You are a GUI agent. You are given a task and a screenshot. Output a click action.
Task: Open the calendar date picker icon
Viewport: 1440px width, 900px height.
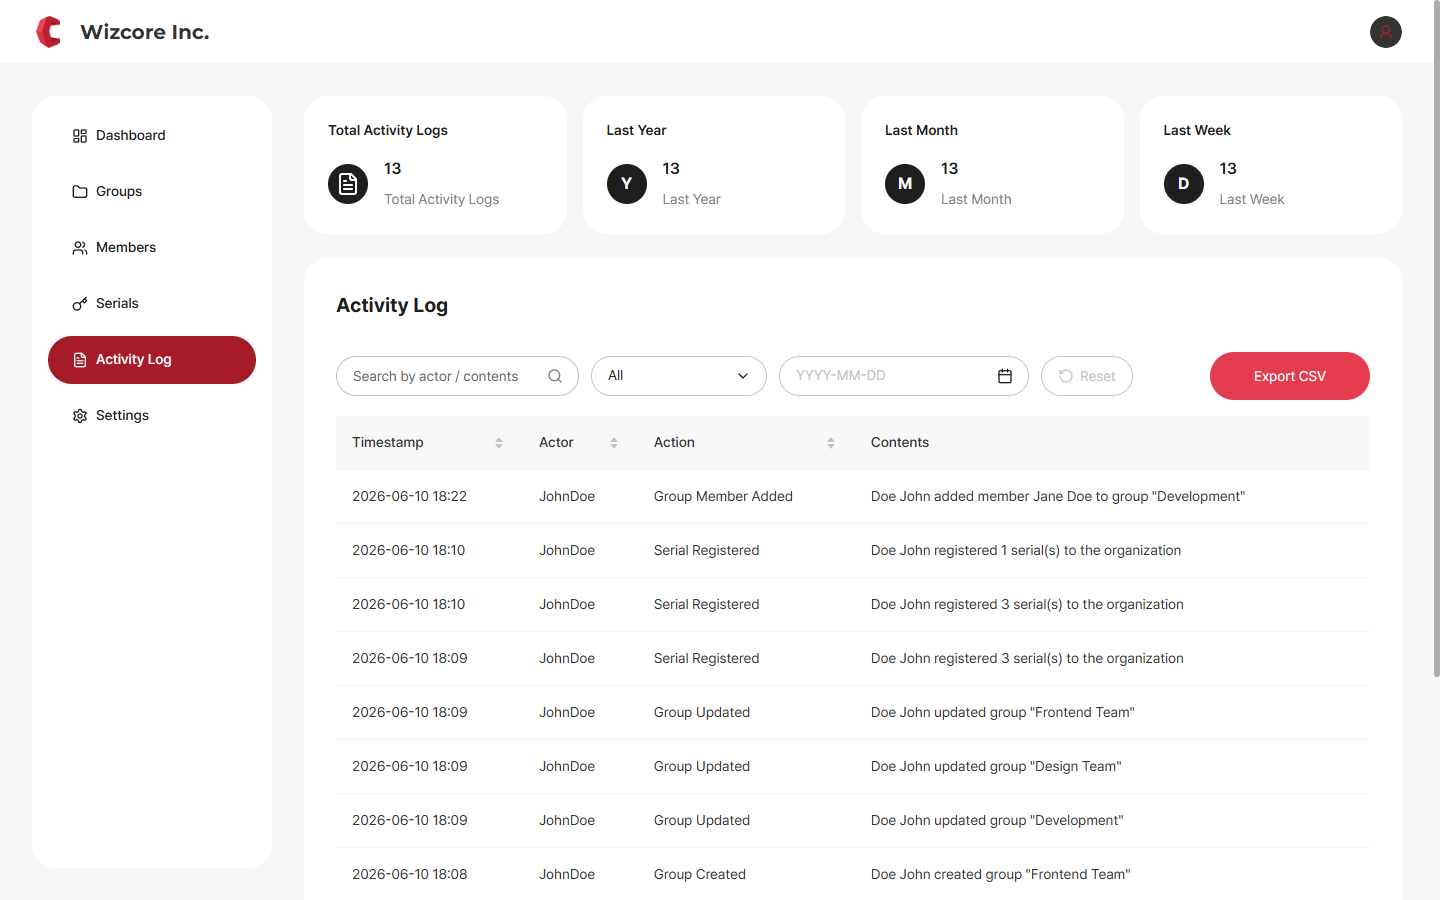pos(1005,376)
